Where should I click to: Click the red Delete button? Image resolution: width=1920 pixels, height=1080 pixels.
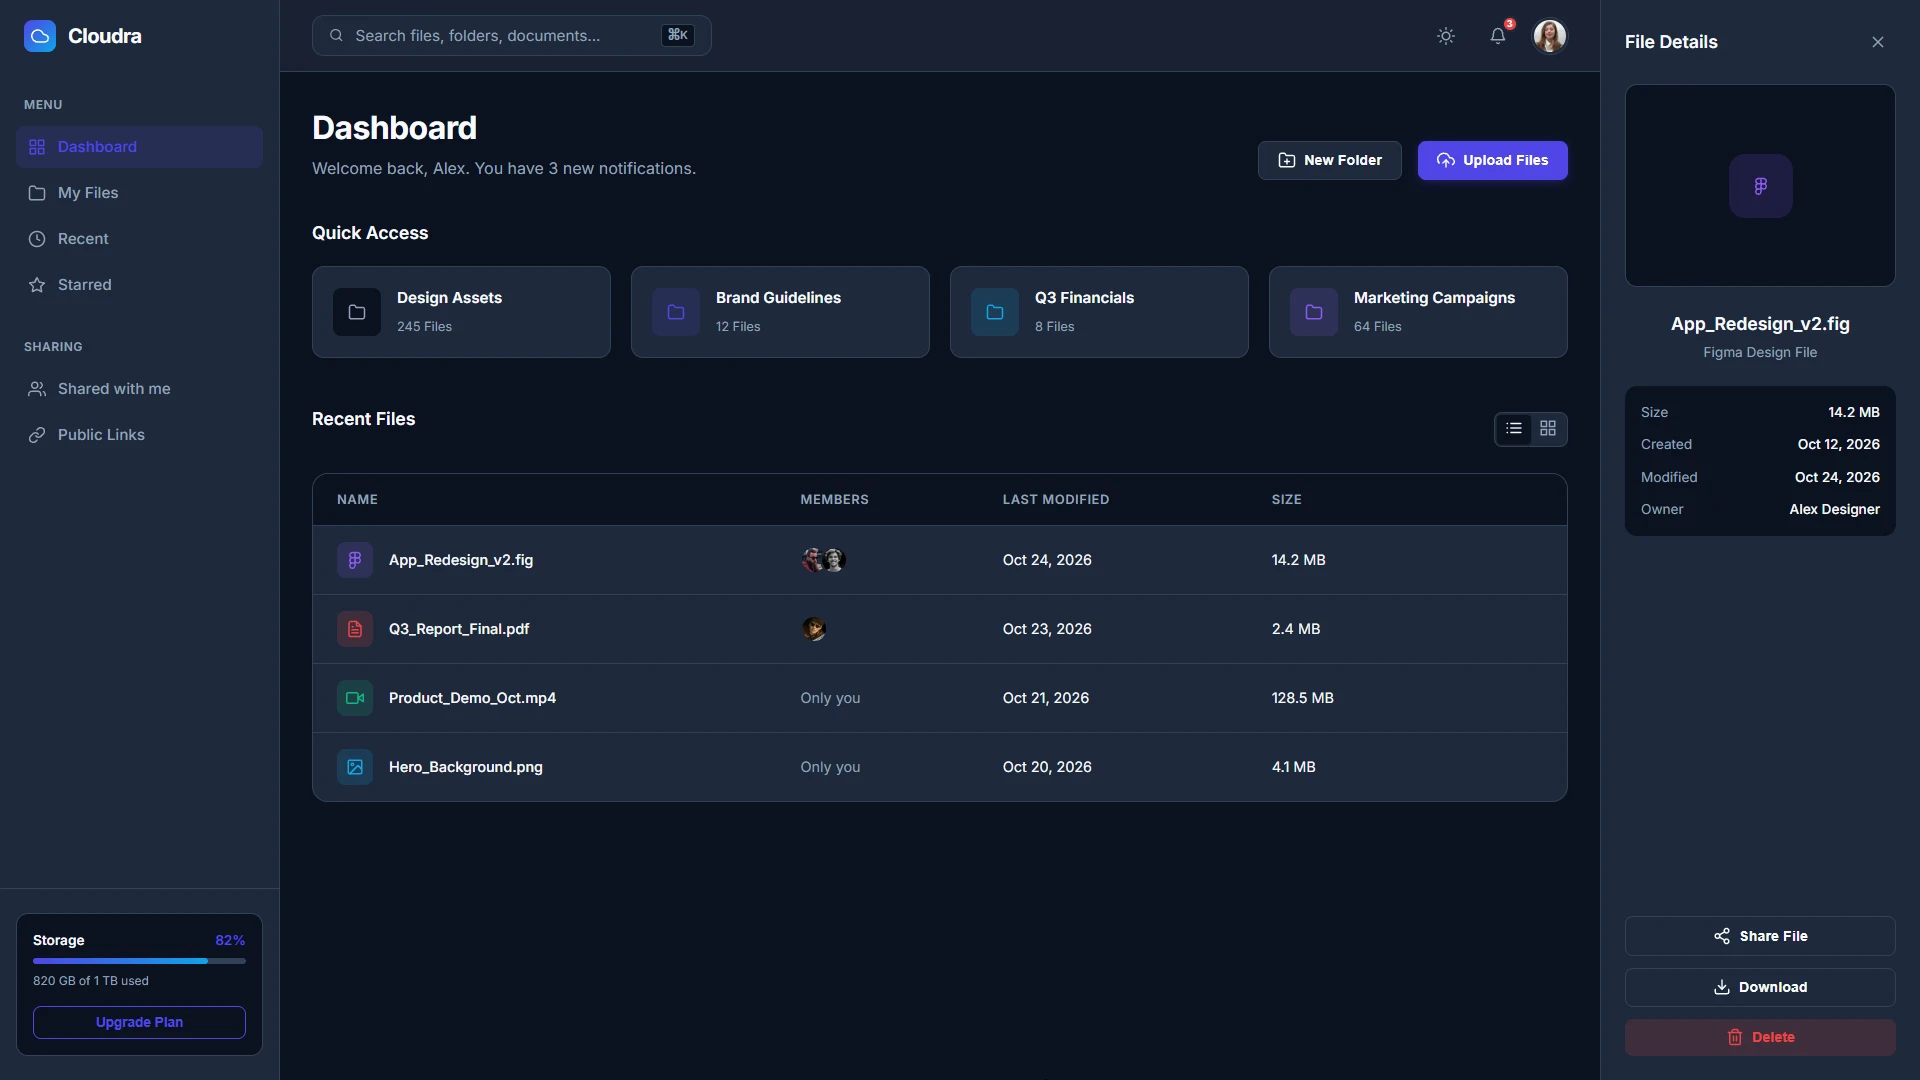click(x=1760, y=1037)
